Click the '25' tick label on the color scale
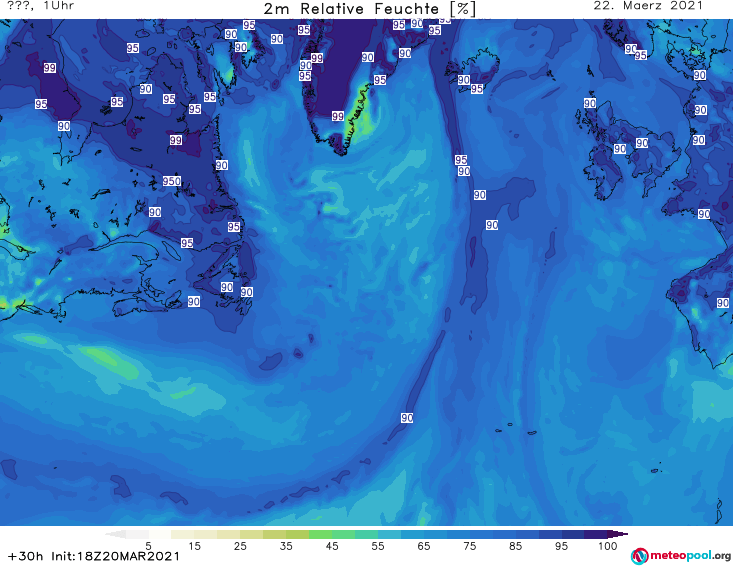The width and height of the screenshot is (733, 566). 240,545
